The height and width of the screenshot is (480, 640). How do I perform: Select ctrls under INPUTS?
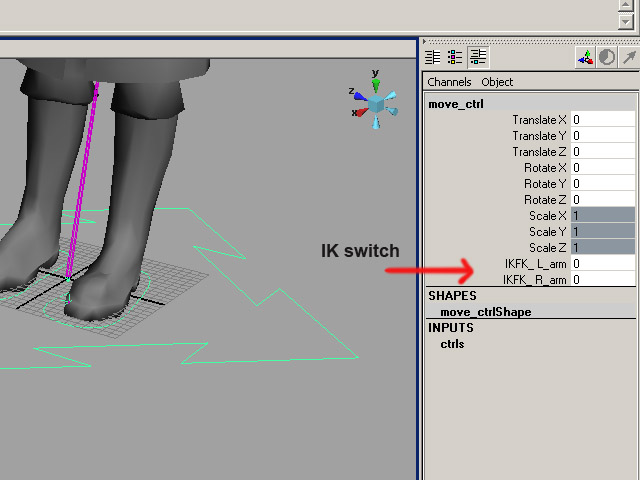pos(452,344)
